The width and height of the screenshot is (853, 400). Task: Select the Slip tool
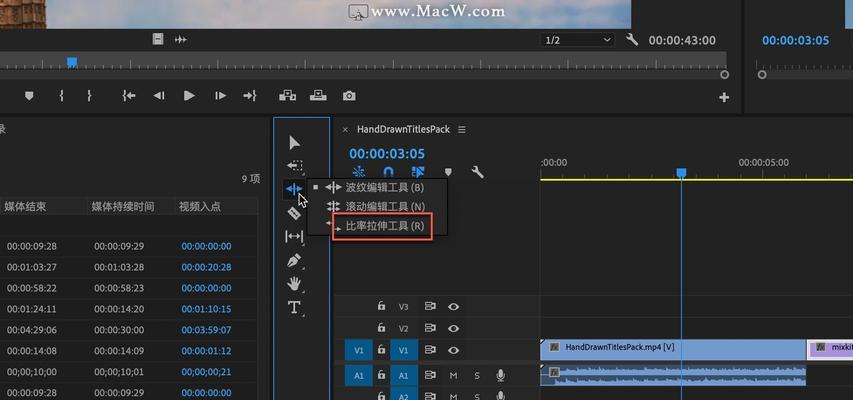[x=294, y=237]
